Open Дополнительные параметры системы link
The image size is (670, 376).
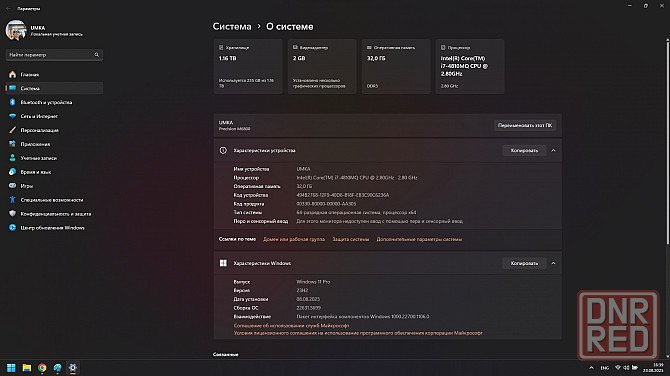(419, 239)
